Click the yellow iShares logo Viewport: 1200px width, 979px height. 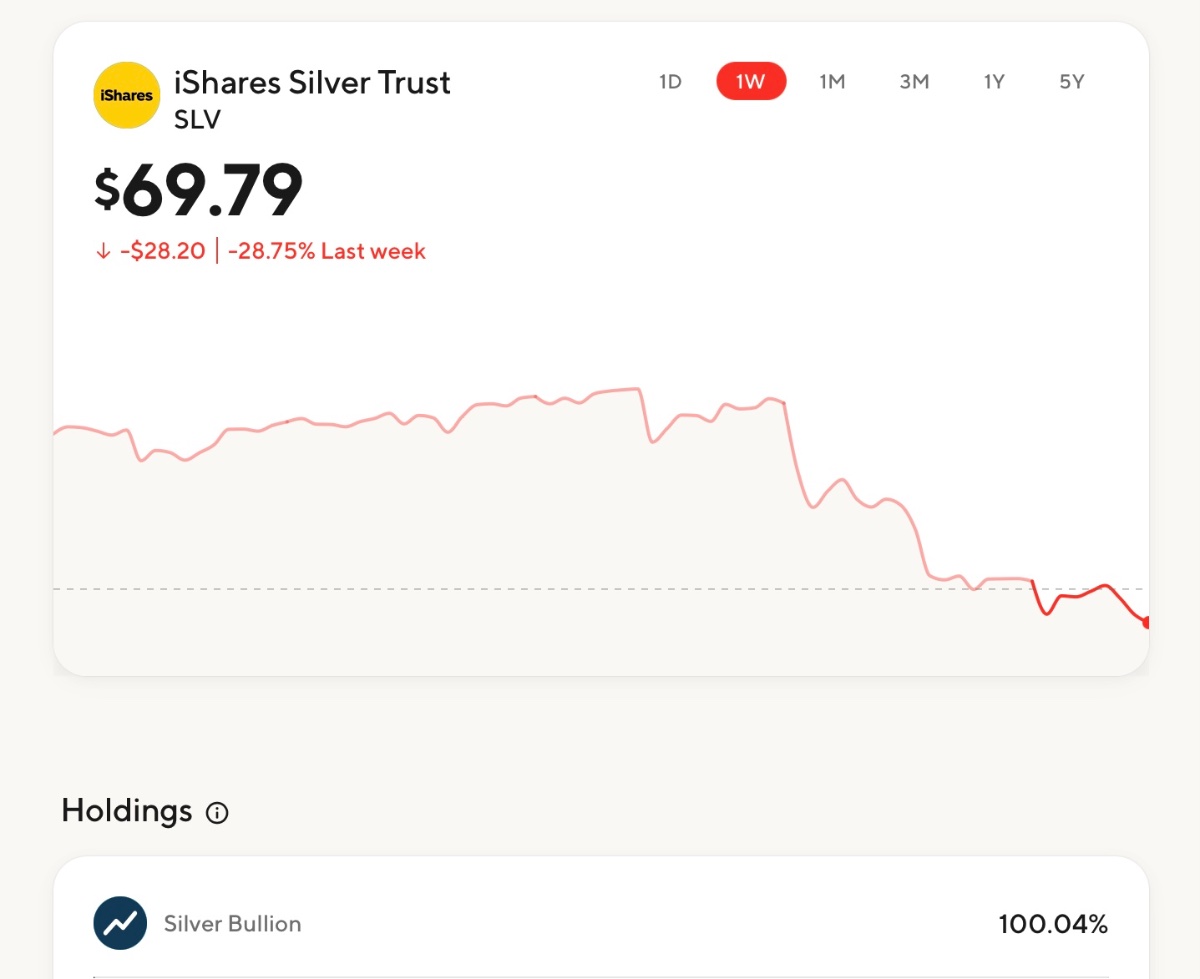(x=126, y=95)
